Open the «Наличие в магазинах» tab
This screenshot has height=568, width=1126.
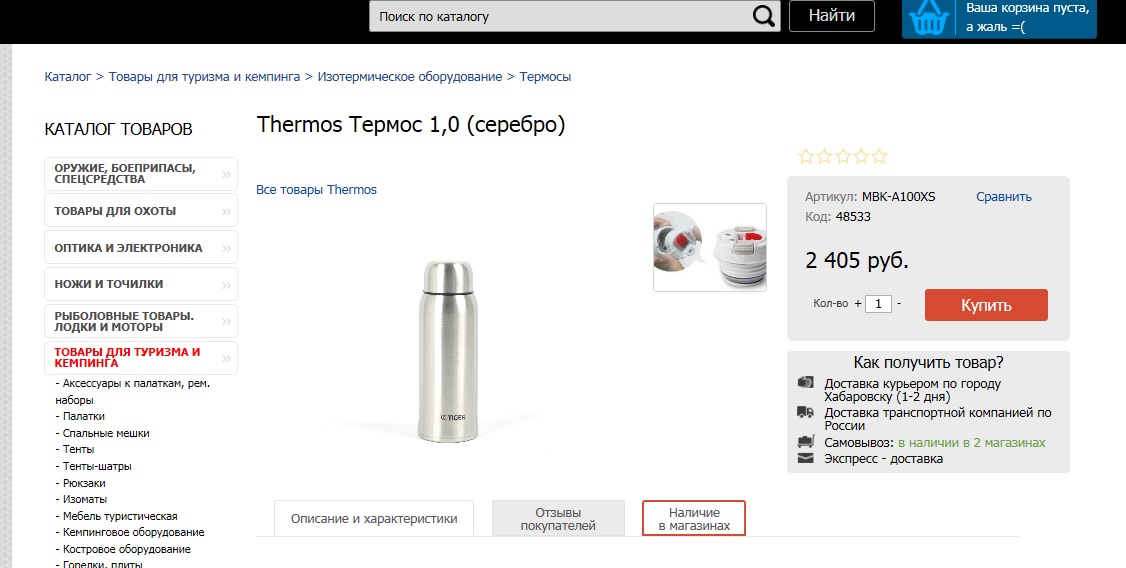pyautogui.click(x=694, y=518)
